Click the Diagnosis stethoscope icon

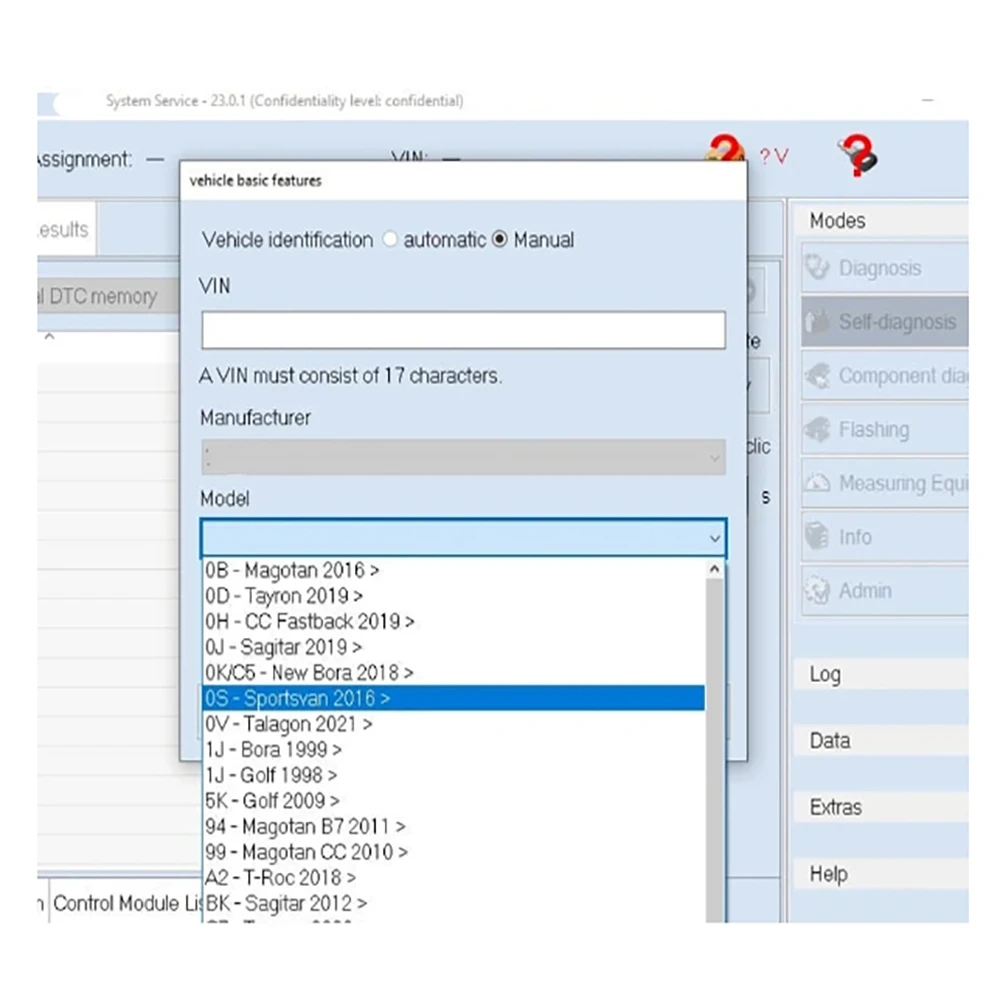[818, 267]
